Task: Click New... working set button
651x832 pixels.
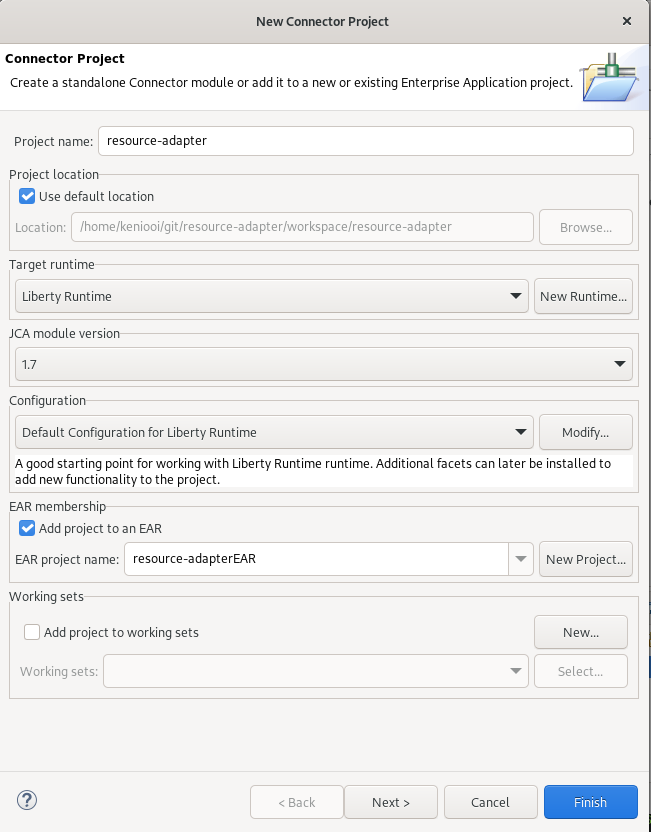Action: 580,632
